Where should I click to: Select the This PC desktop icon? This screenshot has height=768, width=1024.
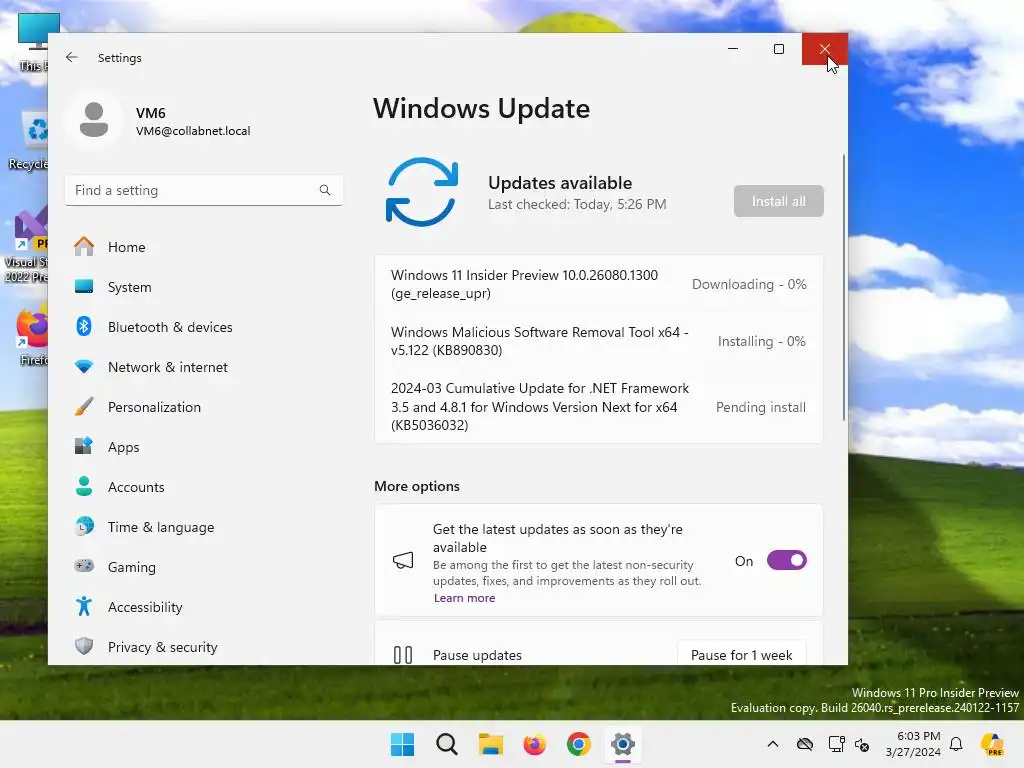[31, 42]
